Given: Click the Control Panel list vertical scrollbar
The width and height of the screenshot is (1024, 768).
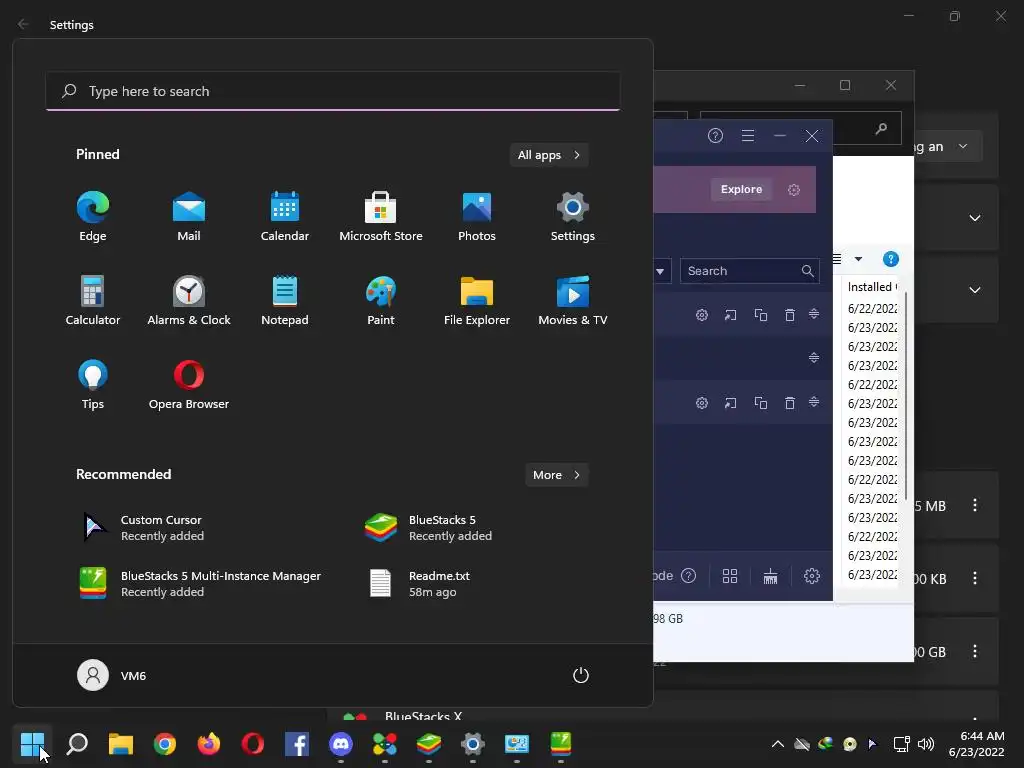Looking at the screenshot, I should click(906, 396).
